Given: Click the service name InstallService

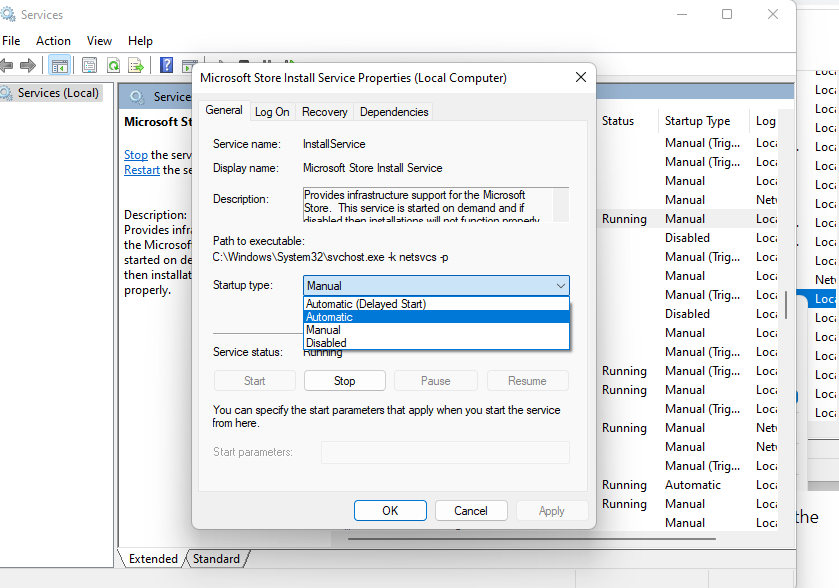Looking at the screenshot, I should [334, 144].
